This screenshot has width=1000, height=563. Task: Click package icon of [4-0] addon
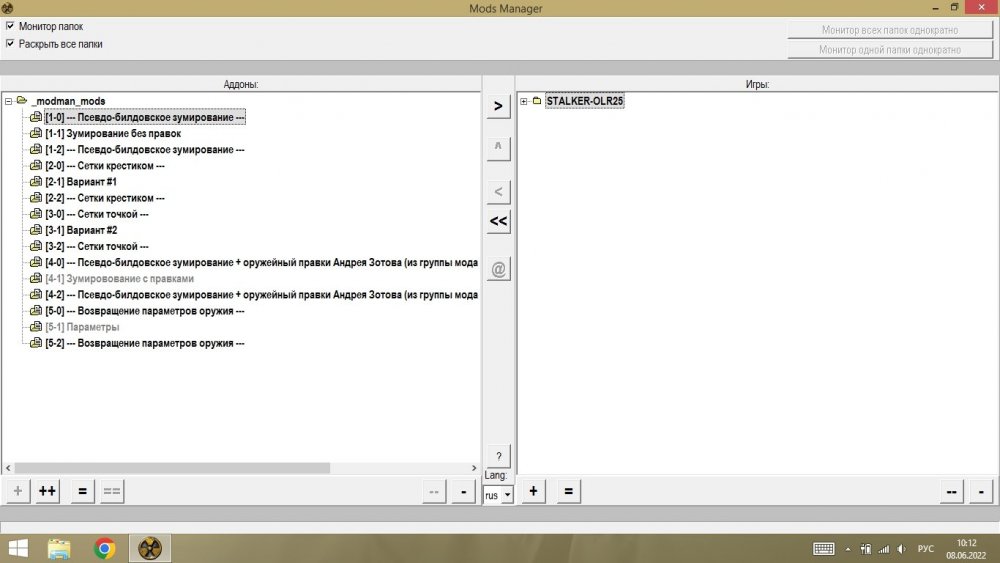point(36,262)
